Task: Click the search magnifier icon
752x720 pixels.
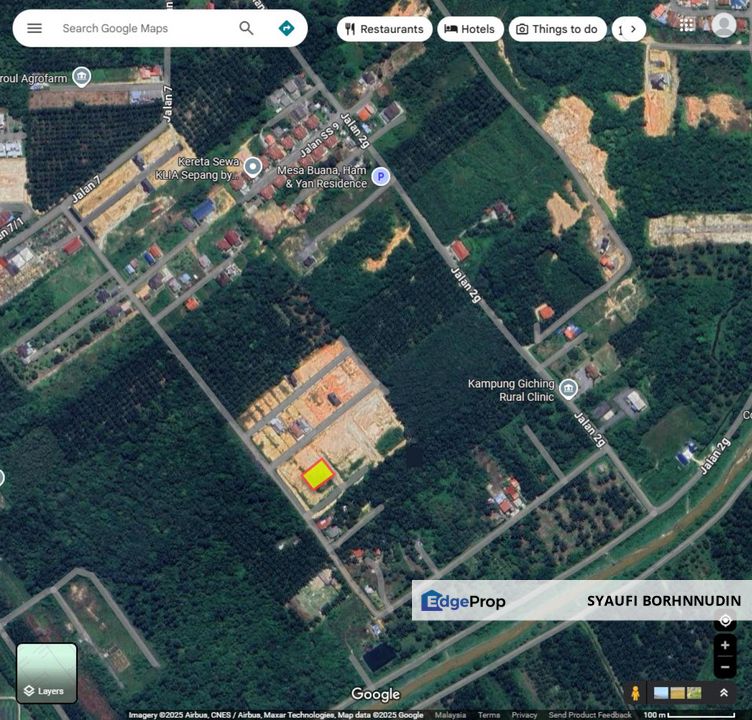Action: [x=246, y=28]
